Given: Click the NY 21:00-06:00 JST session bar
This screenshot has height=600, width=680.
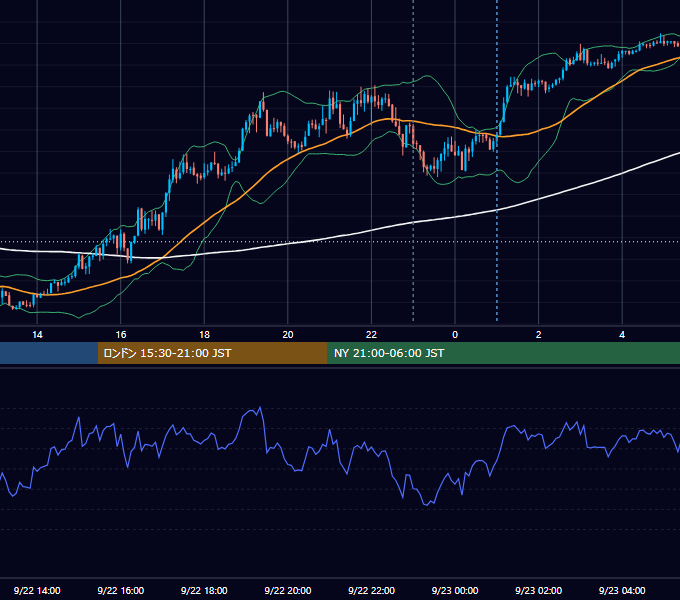Looking at the screenshot, I should coord(503,353).
